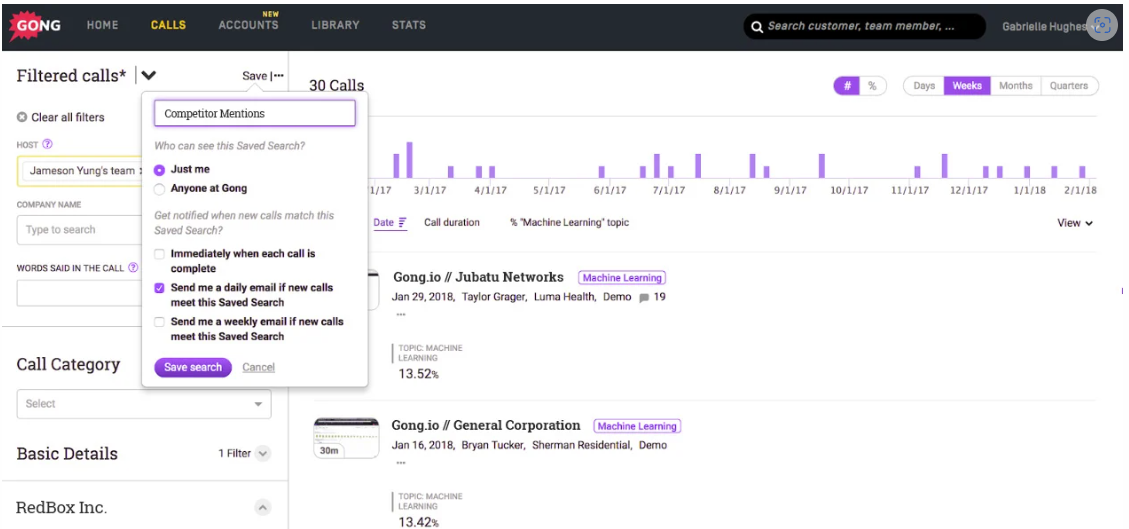Open the Stats tab
The image size is (1129, 529).
click(x=409, y=24)
